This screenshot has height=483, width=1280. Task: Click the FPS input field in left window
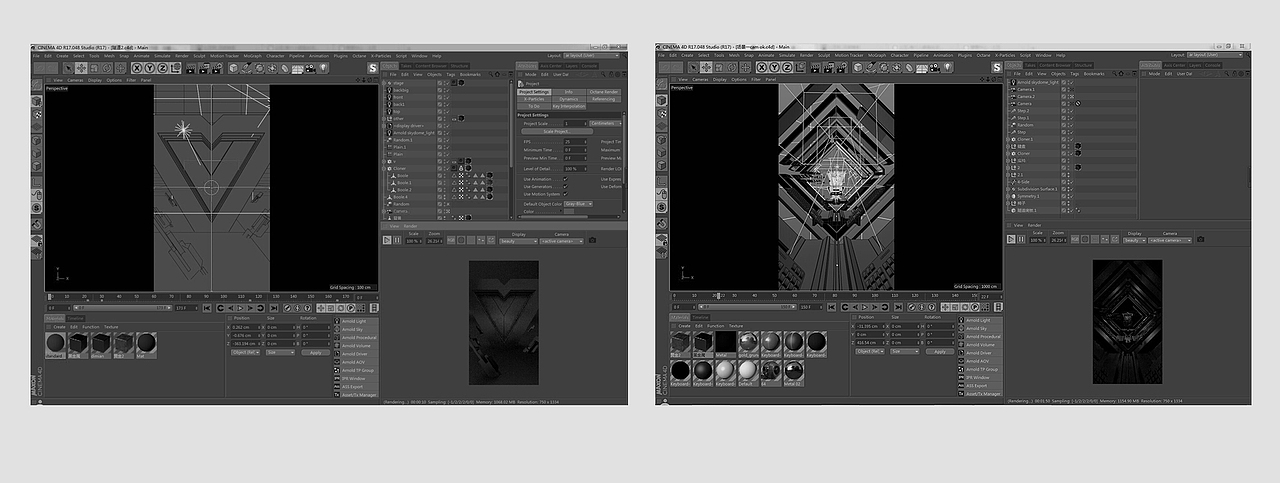point(575,142)
